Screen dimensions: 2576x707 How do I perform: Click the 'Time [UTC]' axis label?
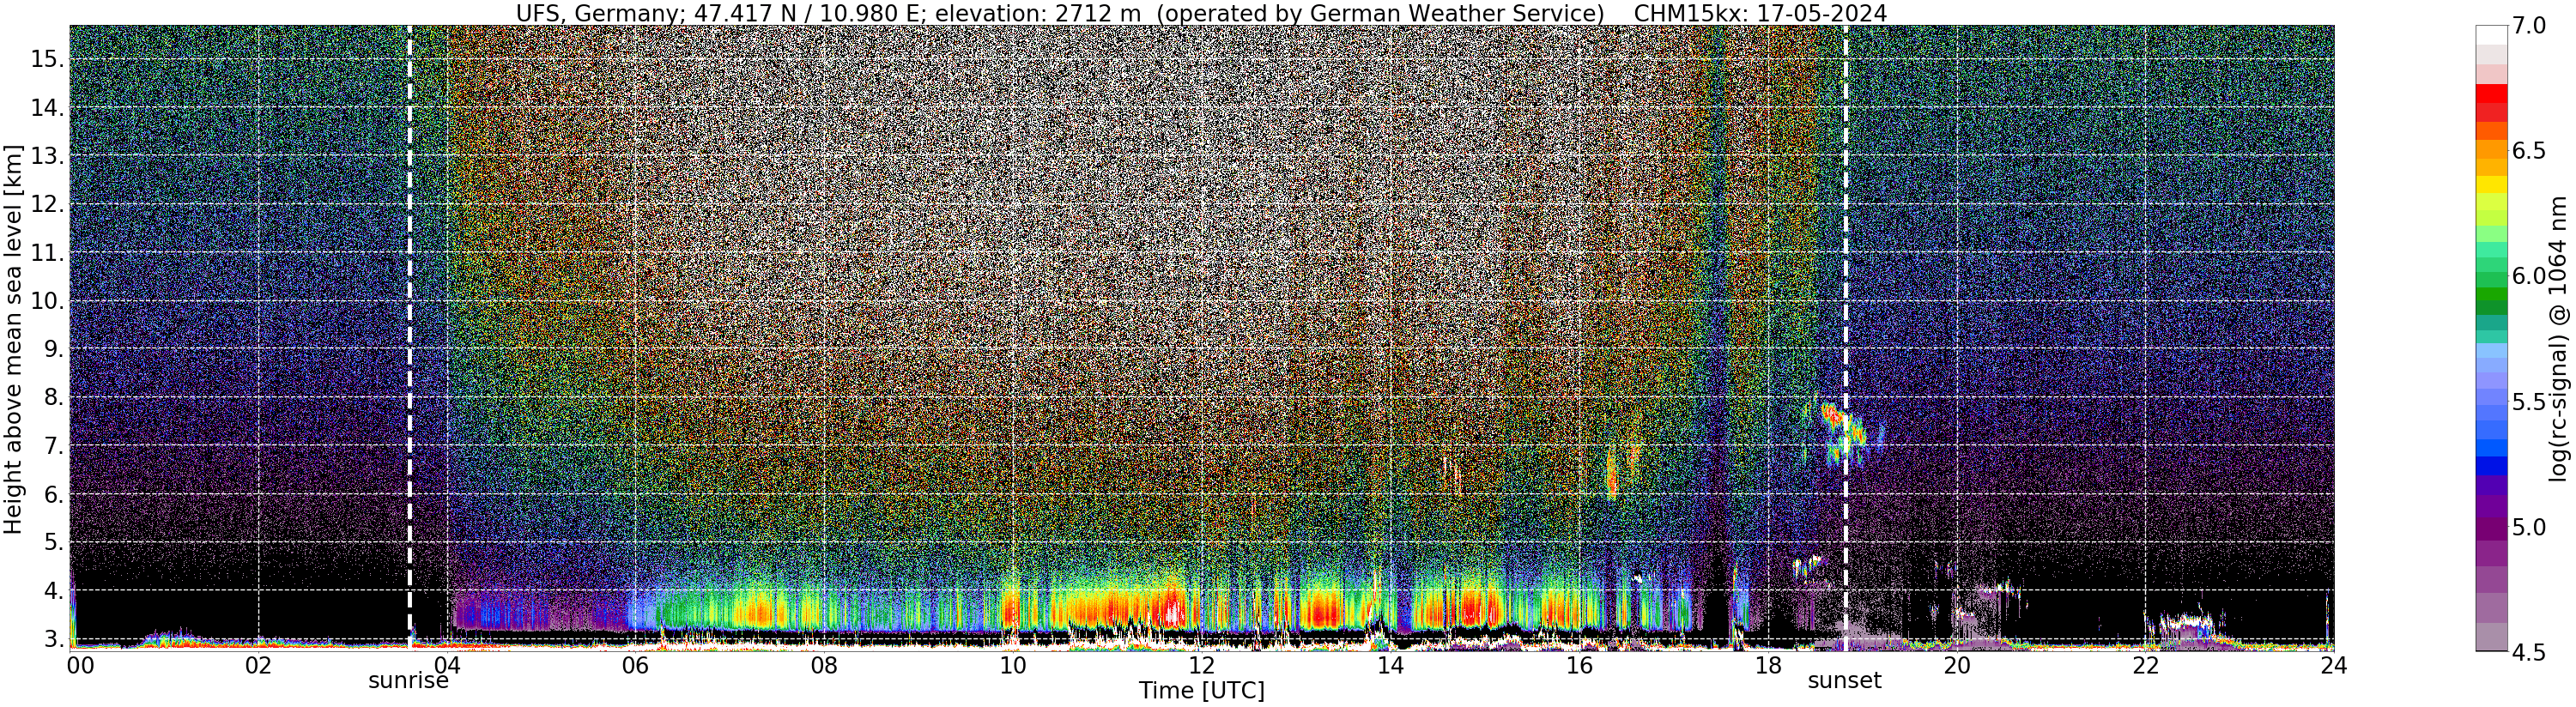pos(1201,691)
